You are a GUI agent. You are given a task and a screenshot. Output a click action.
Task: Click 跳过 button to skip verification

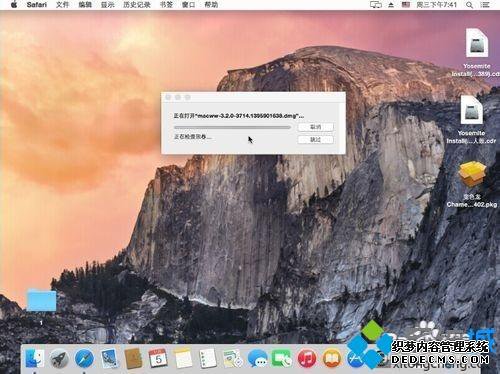(x=316, y=140)
